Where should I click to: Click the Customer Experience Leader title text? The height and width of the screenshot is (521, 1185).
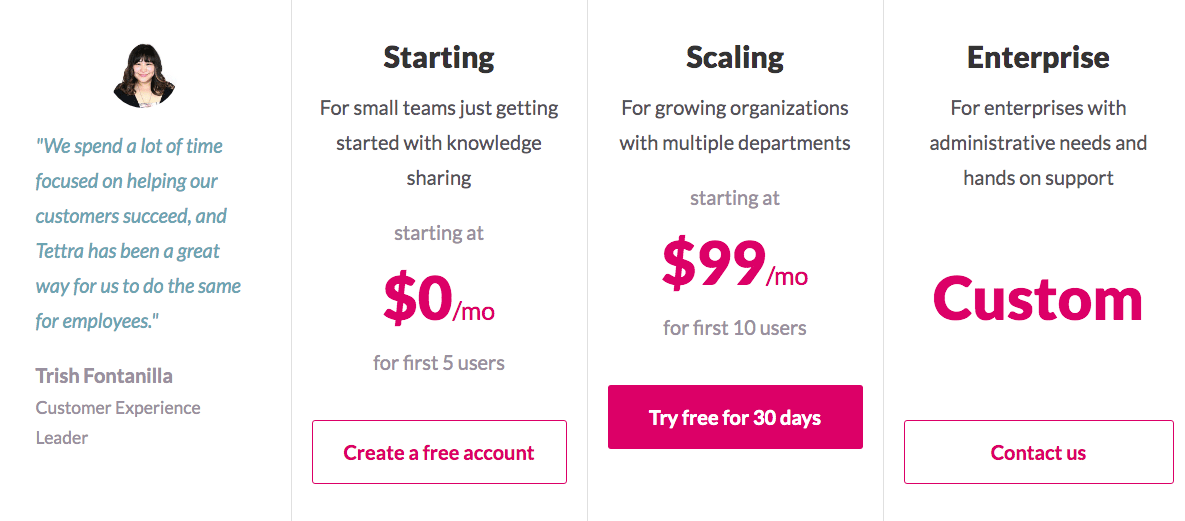click(118, 423)
